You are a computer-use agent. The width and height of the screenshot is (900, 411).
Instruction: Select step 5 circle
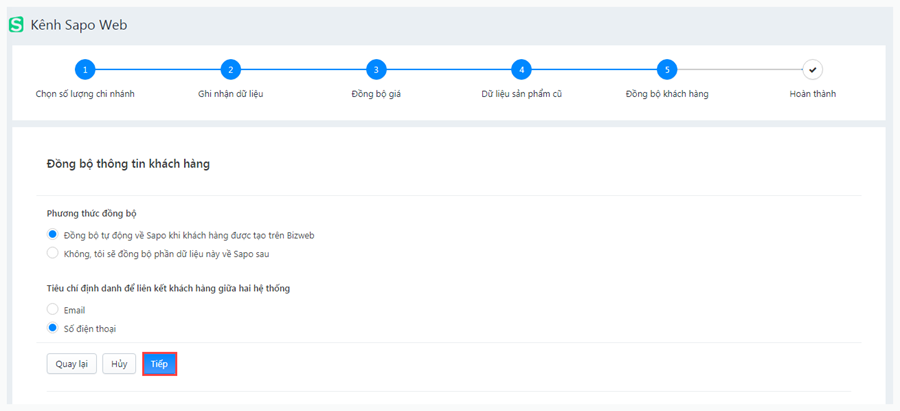pyautogui.click(x=667, y=70)
